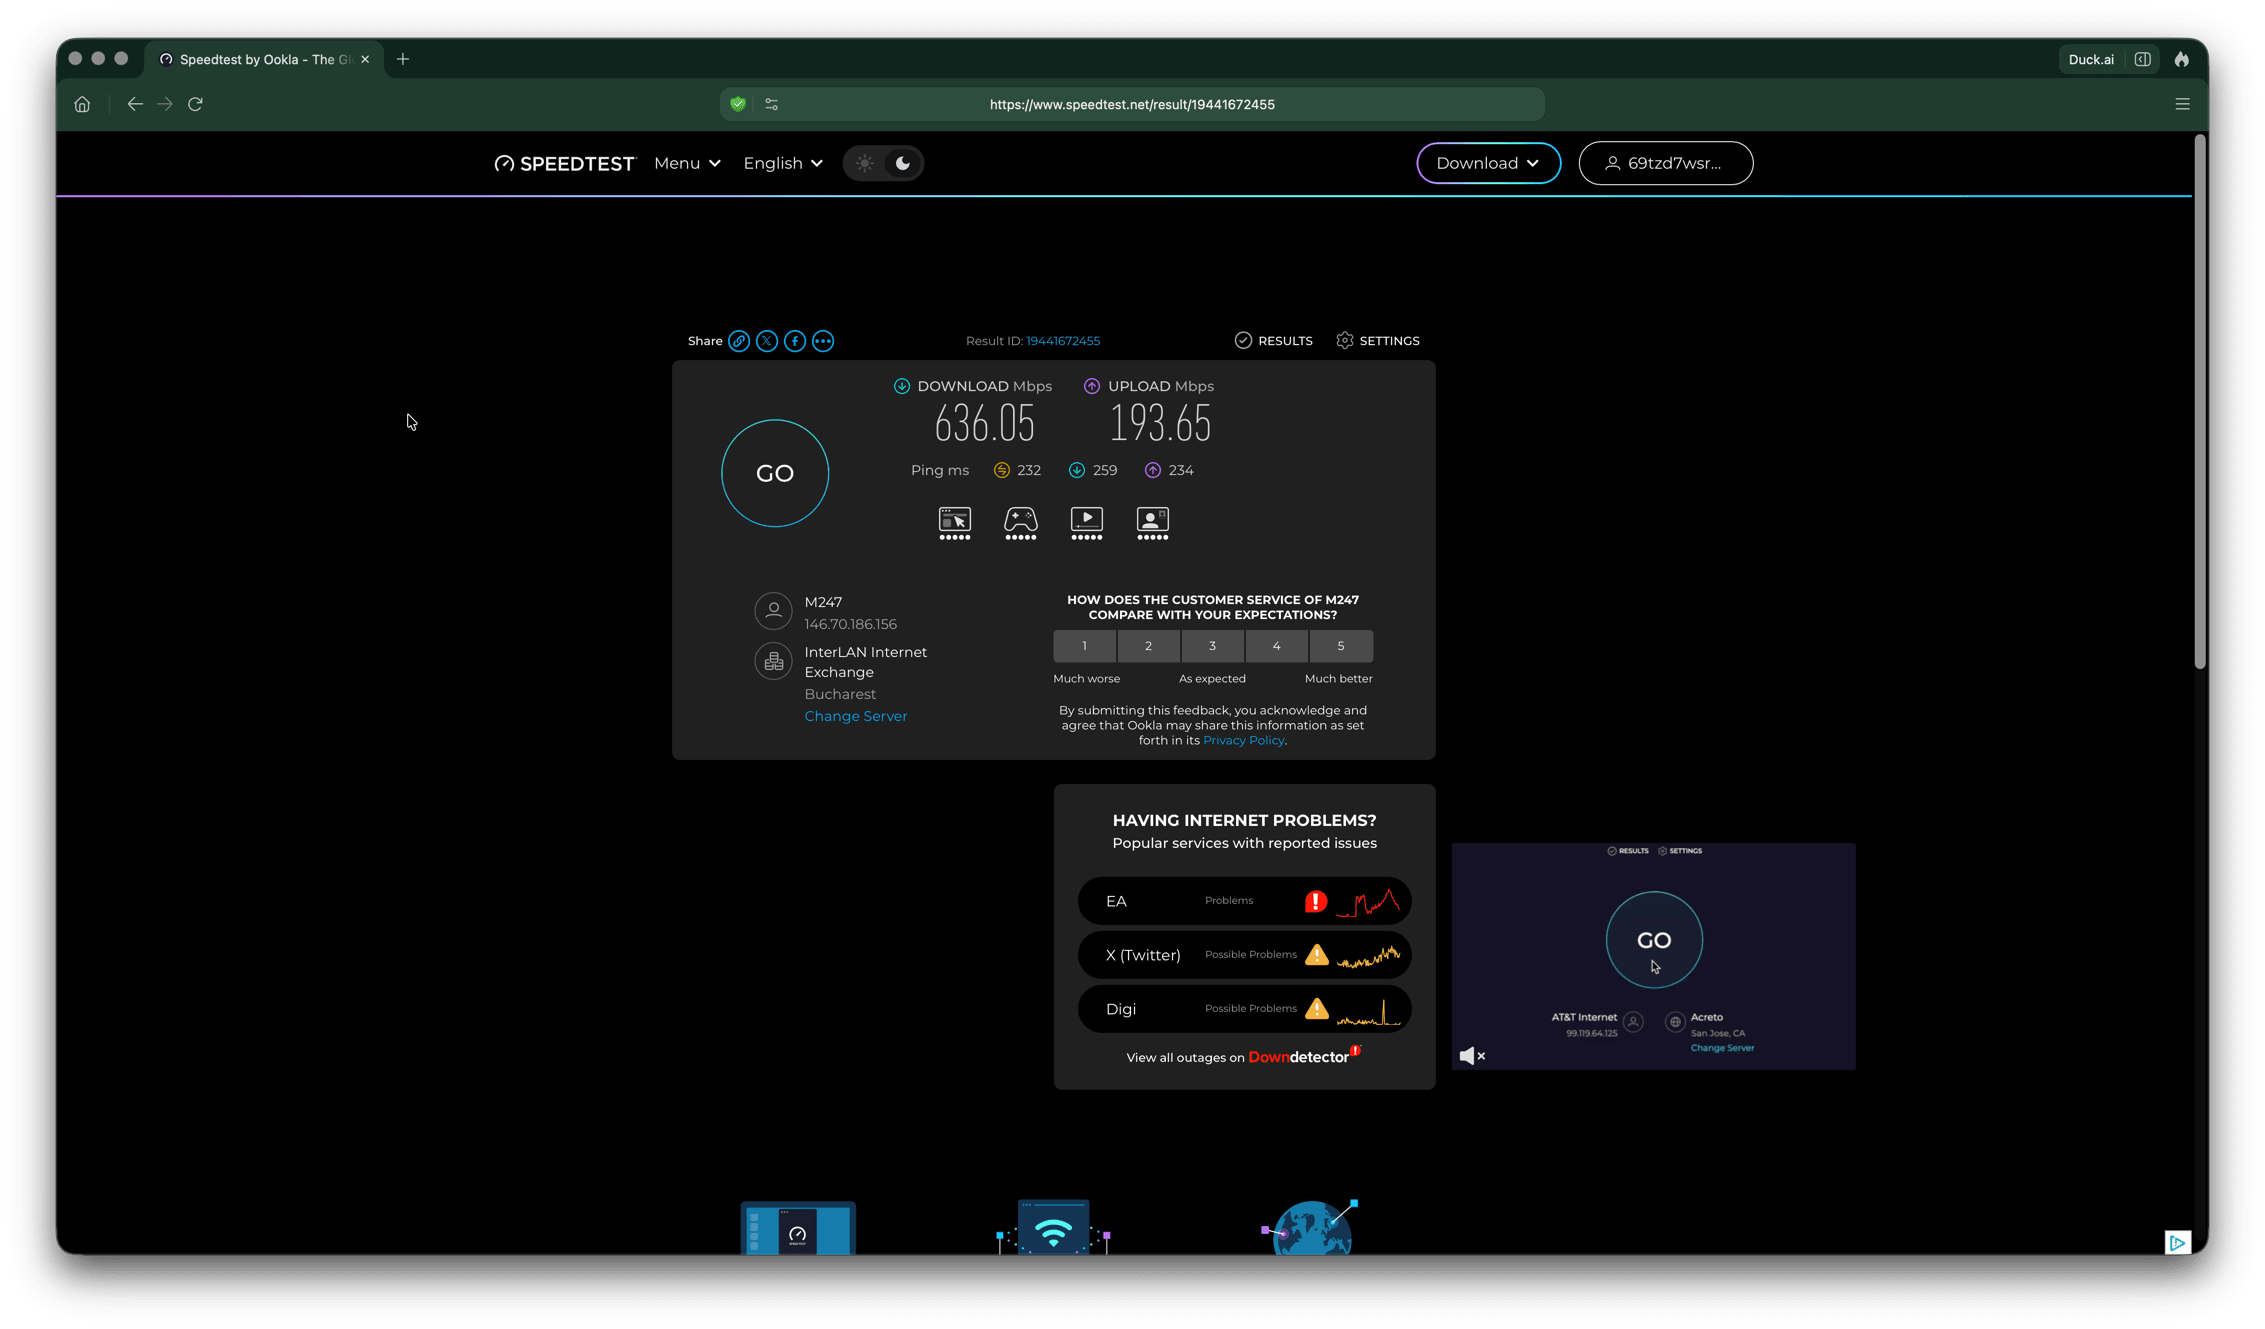Click the upload speed 193.65 value
Viewport: 2265px width, 1329px height.
(1160, 424)
